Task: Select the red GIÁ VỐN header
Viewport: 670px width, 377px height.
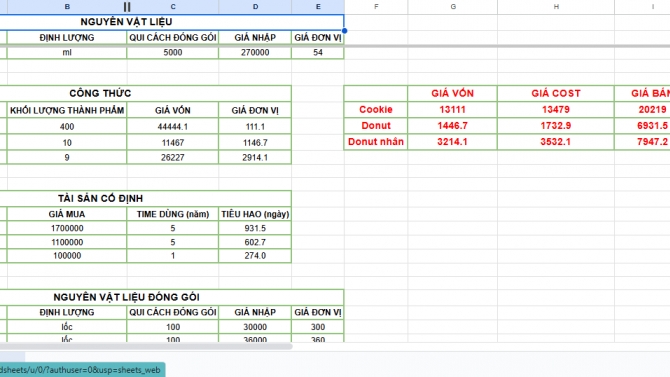Action: [453, 94]
